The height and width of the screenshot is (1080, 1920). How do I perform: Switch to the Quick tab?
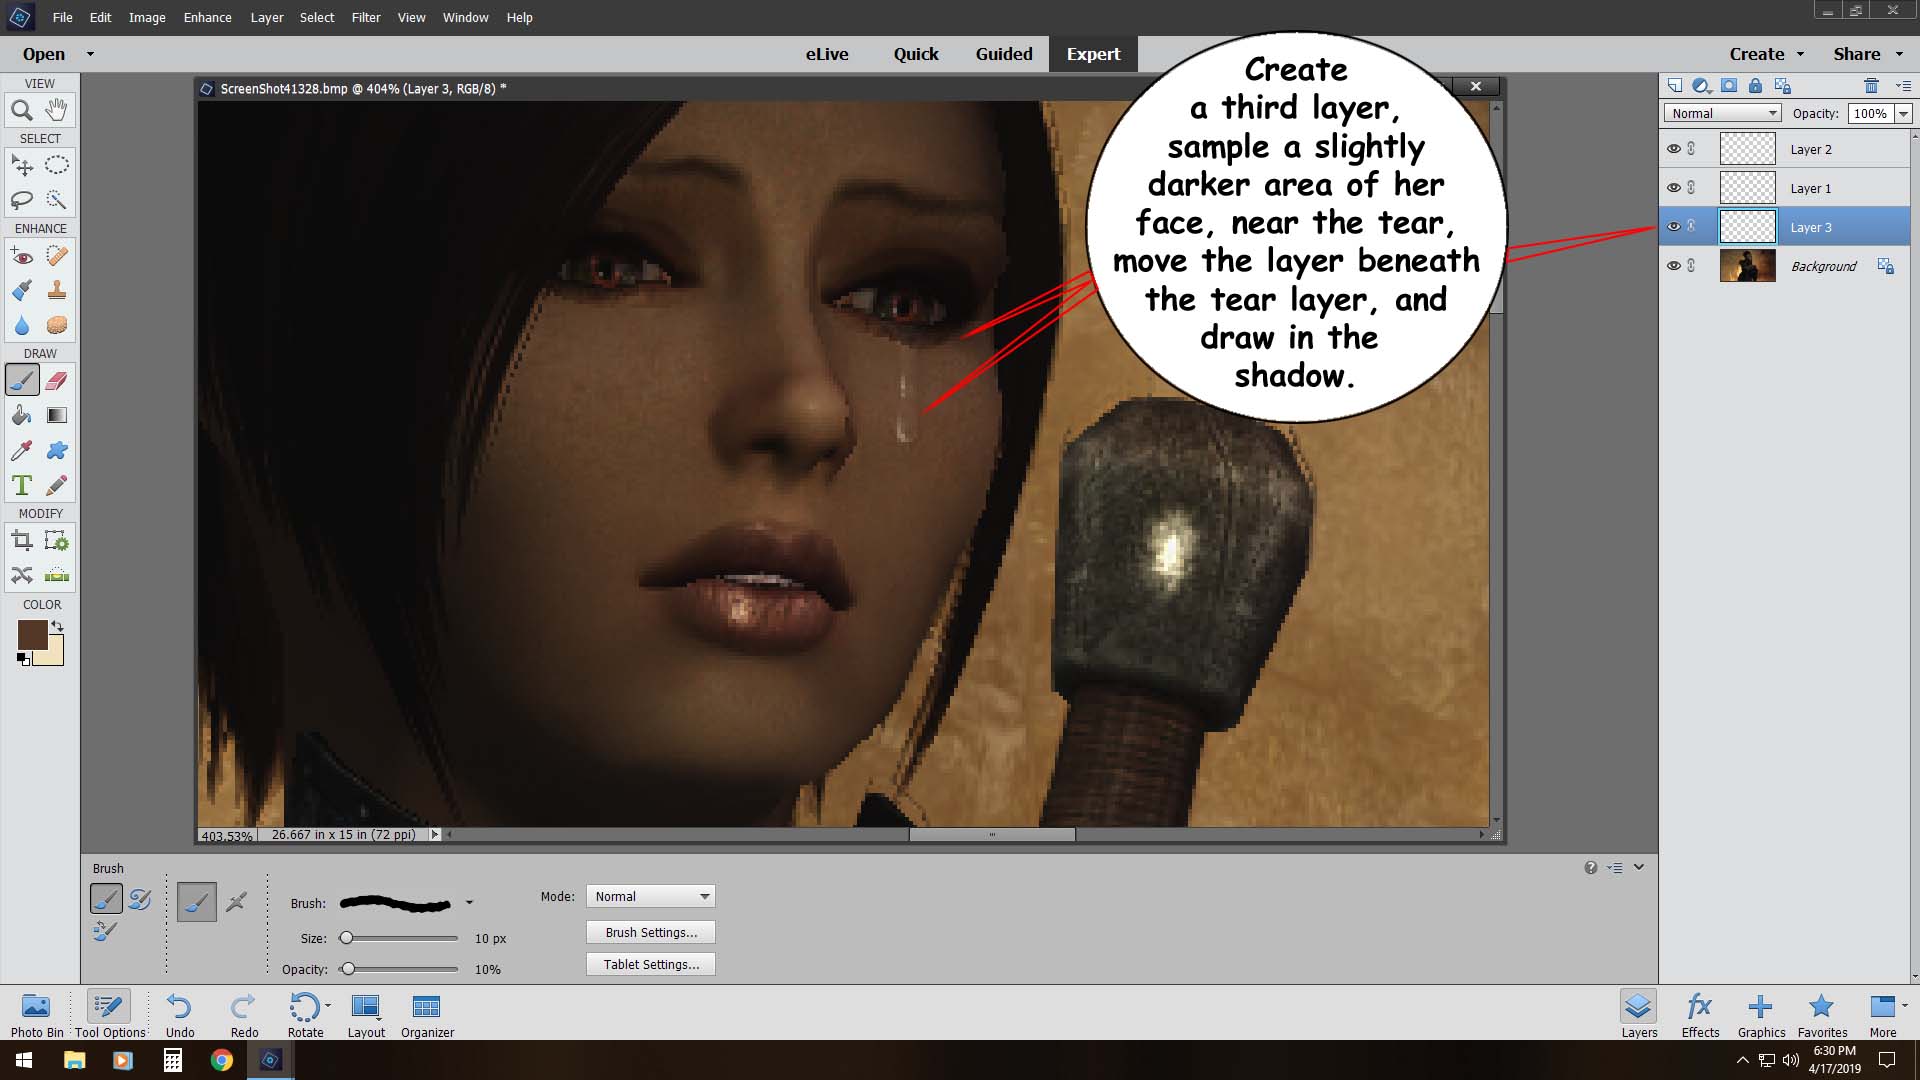click(916, 54)
